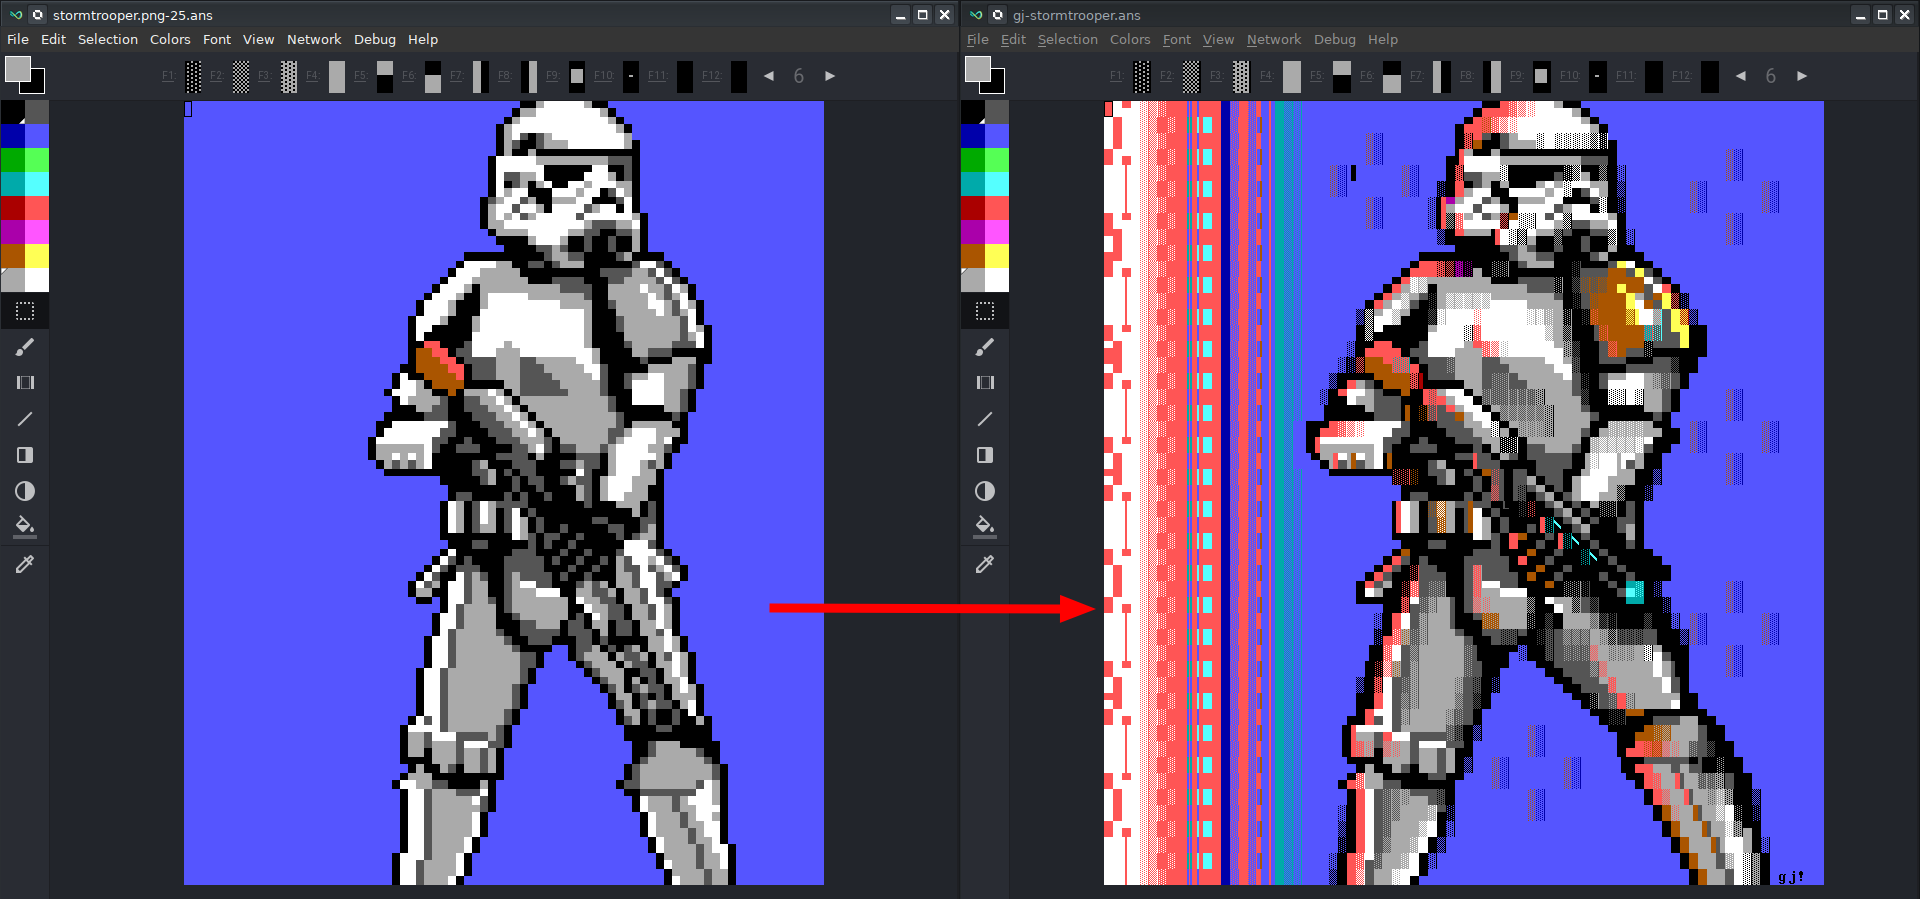
Task: Select the Shifter tool in left window
Action: 25,383
